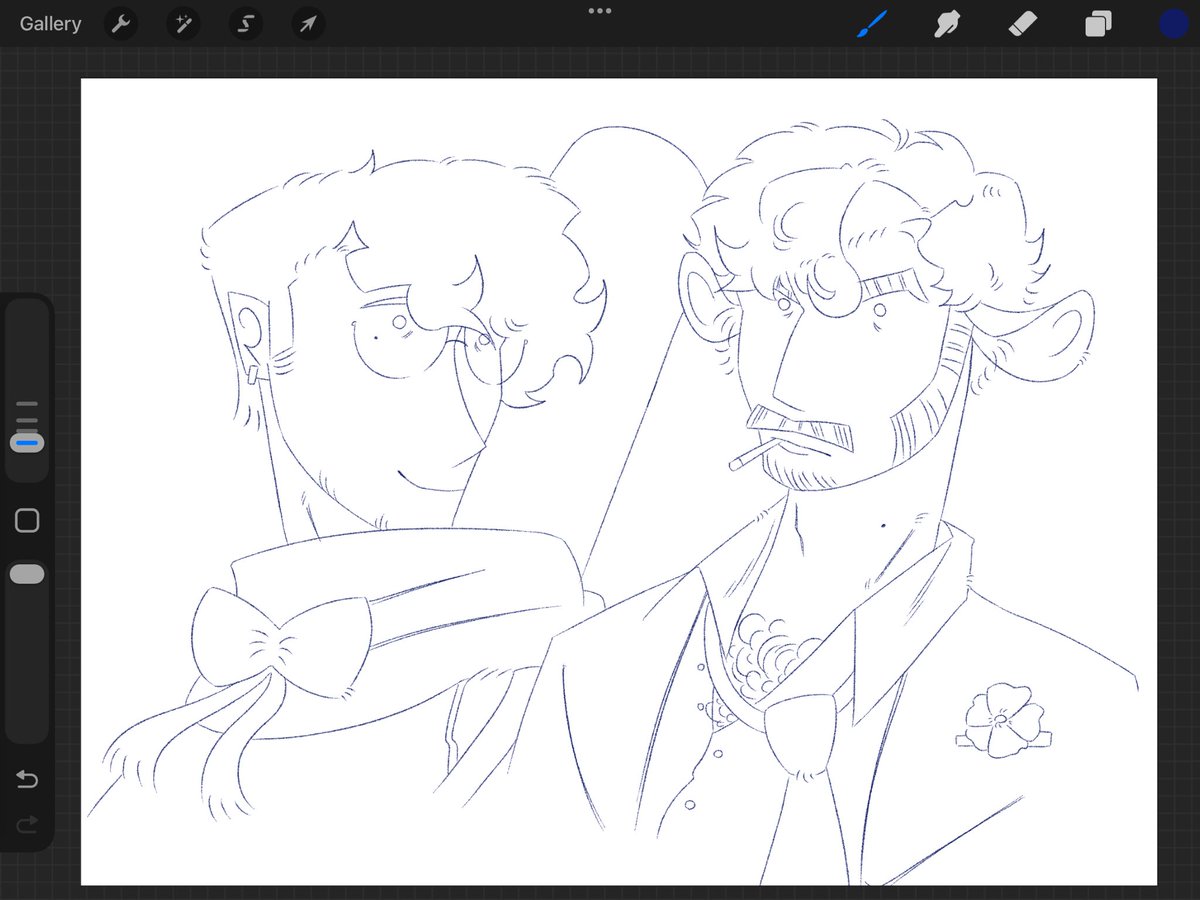The image size is (1200, 900).
Task: Activate the Transform arrow tool
Action: tap(308, 24)
